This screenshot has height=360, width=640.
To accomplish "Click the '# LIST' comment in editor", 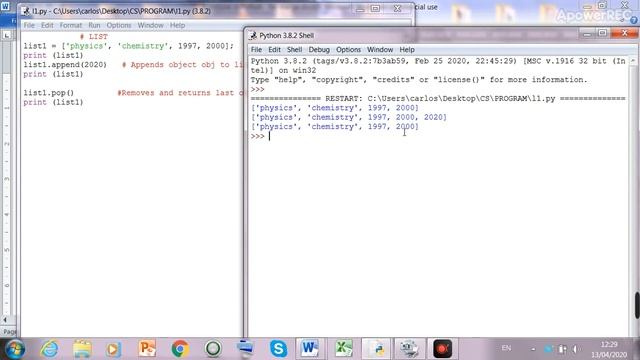I will pos(93,37).
